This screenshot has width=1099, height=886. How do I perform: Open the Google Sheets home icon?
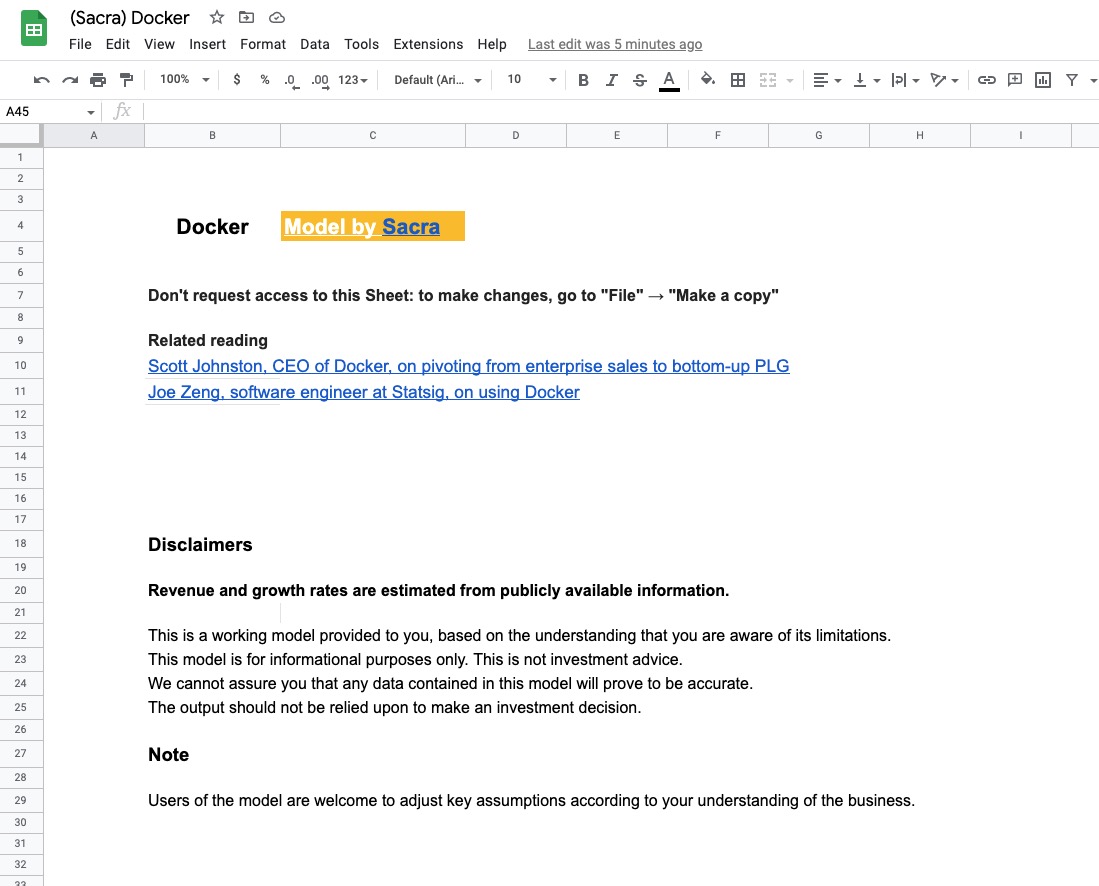click(34, 29)
